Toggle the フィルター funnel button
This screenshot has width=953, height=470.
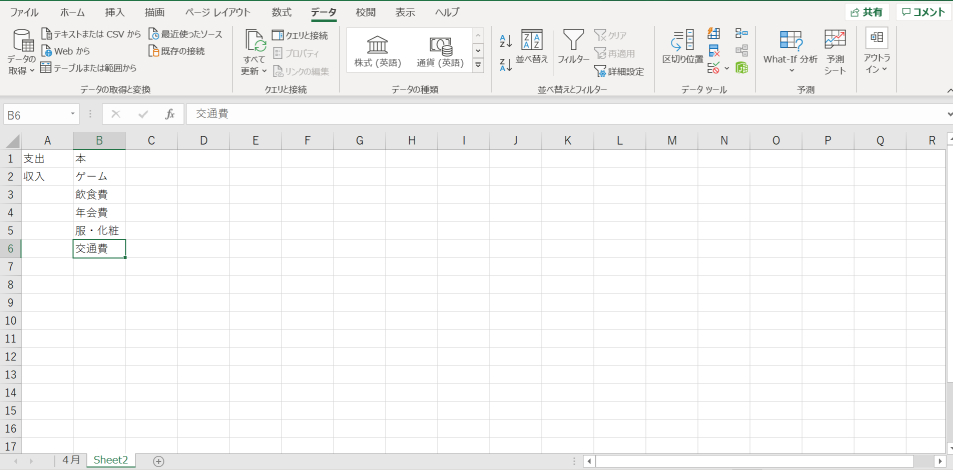point(573,47)
